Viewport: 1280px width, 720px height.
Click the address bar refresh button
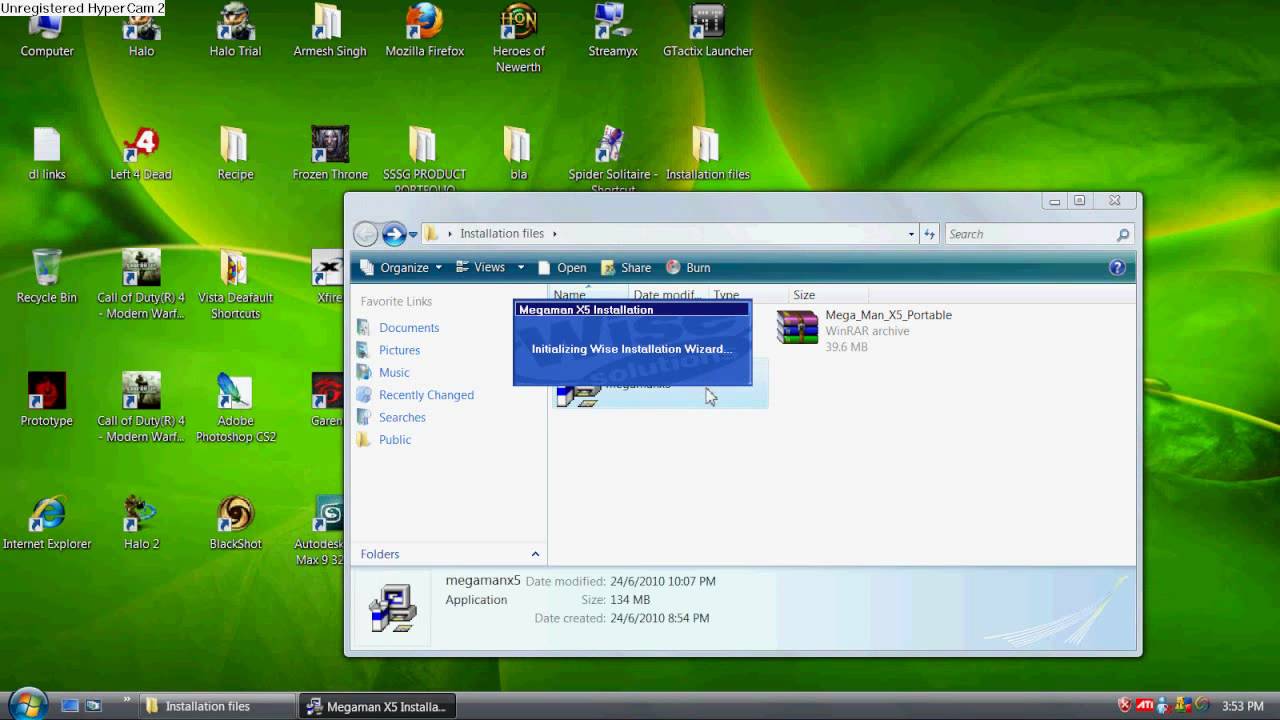click(x=929, y=234)
